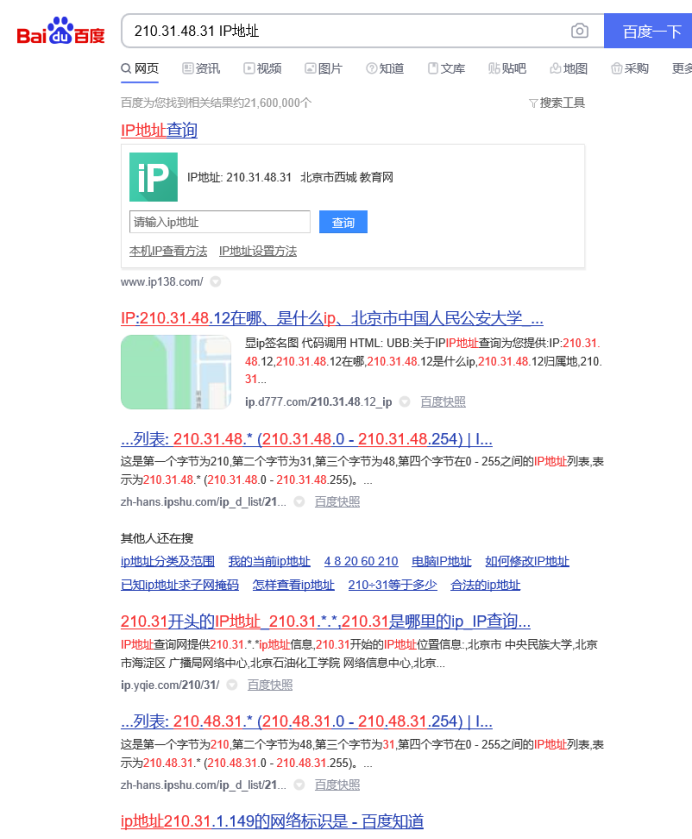Click round icon beside ip.yqie.com URL

tap(232, 684)
